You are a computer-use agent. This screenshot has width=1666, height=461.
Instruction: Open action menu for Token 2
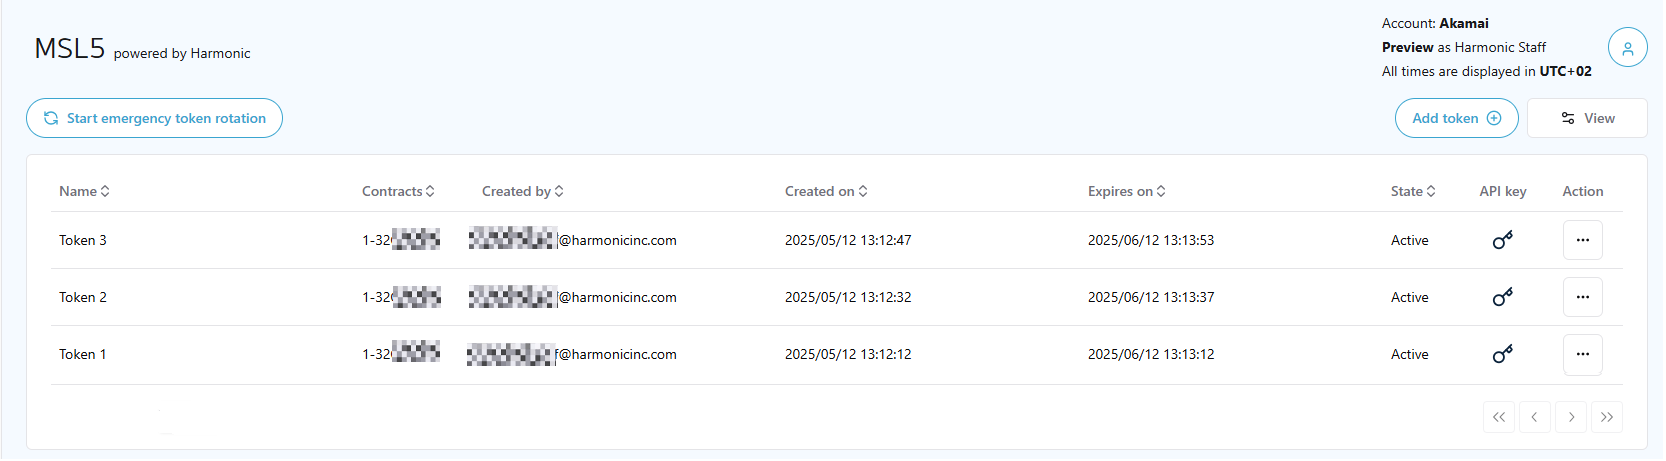(1582, 297)
